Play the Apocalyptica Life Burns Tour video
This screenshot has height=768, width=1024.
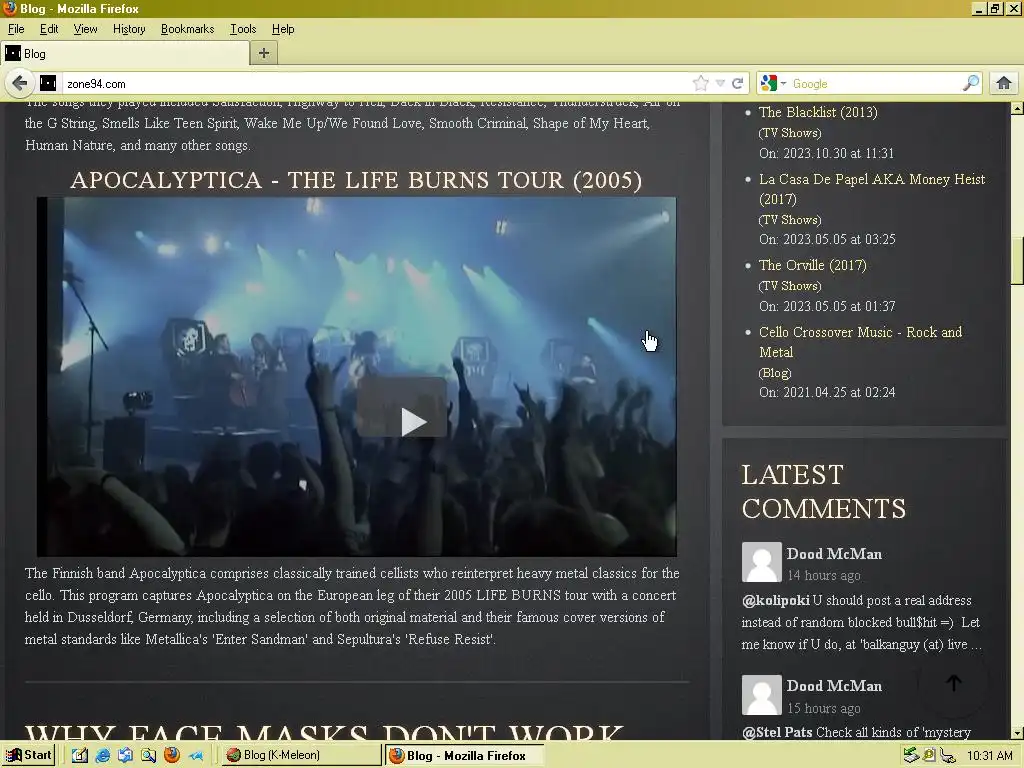point(402,408)
